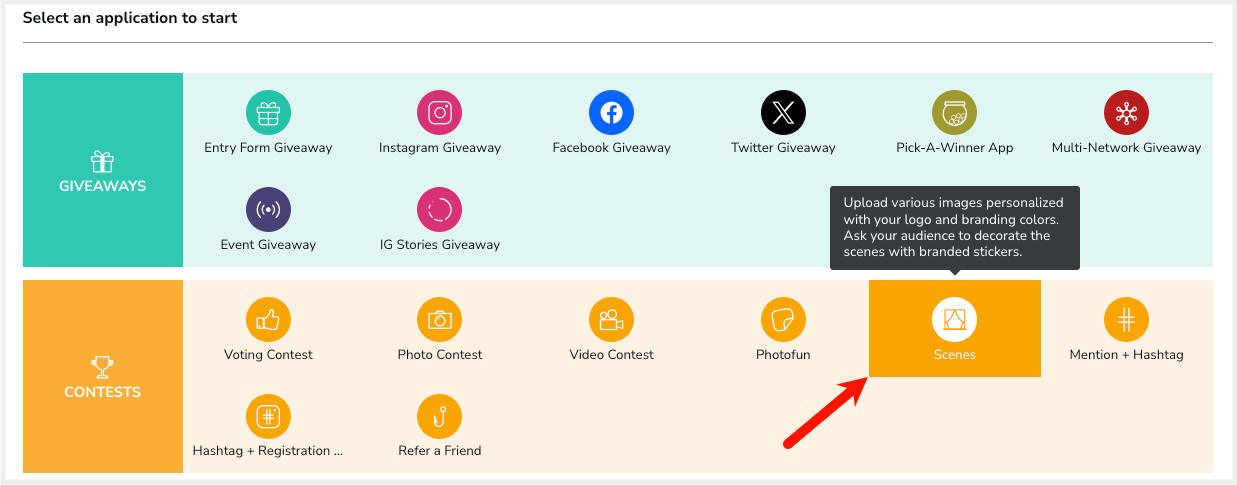Open the IG Stories Giveaway icon
The height and width of the screenshot is (485, 1237).
click(440, 209)
